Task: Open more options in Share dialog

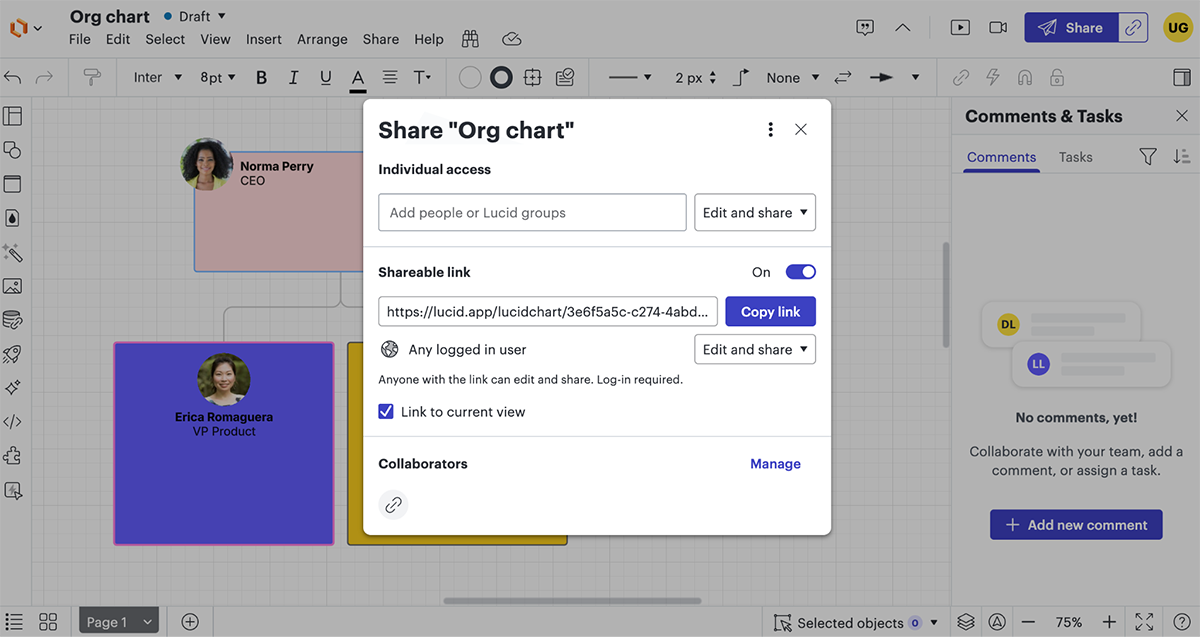Action: 770,129
